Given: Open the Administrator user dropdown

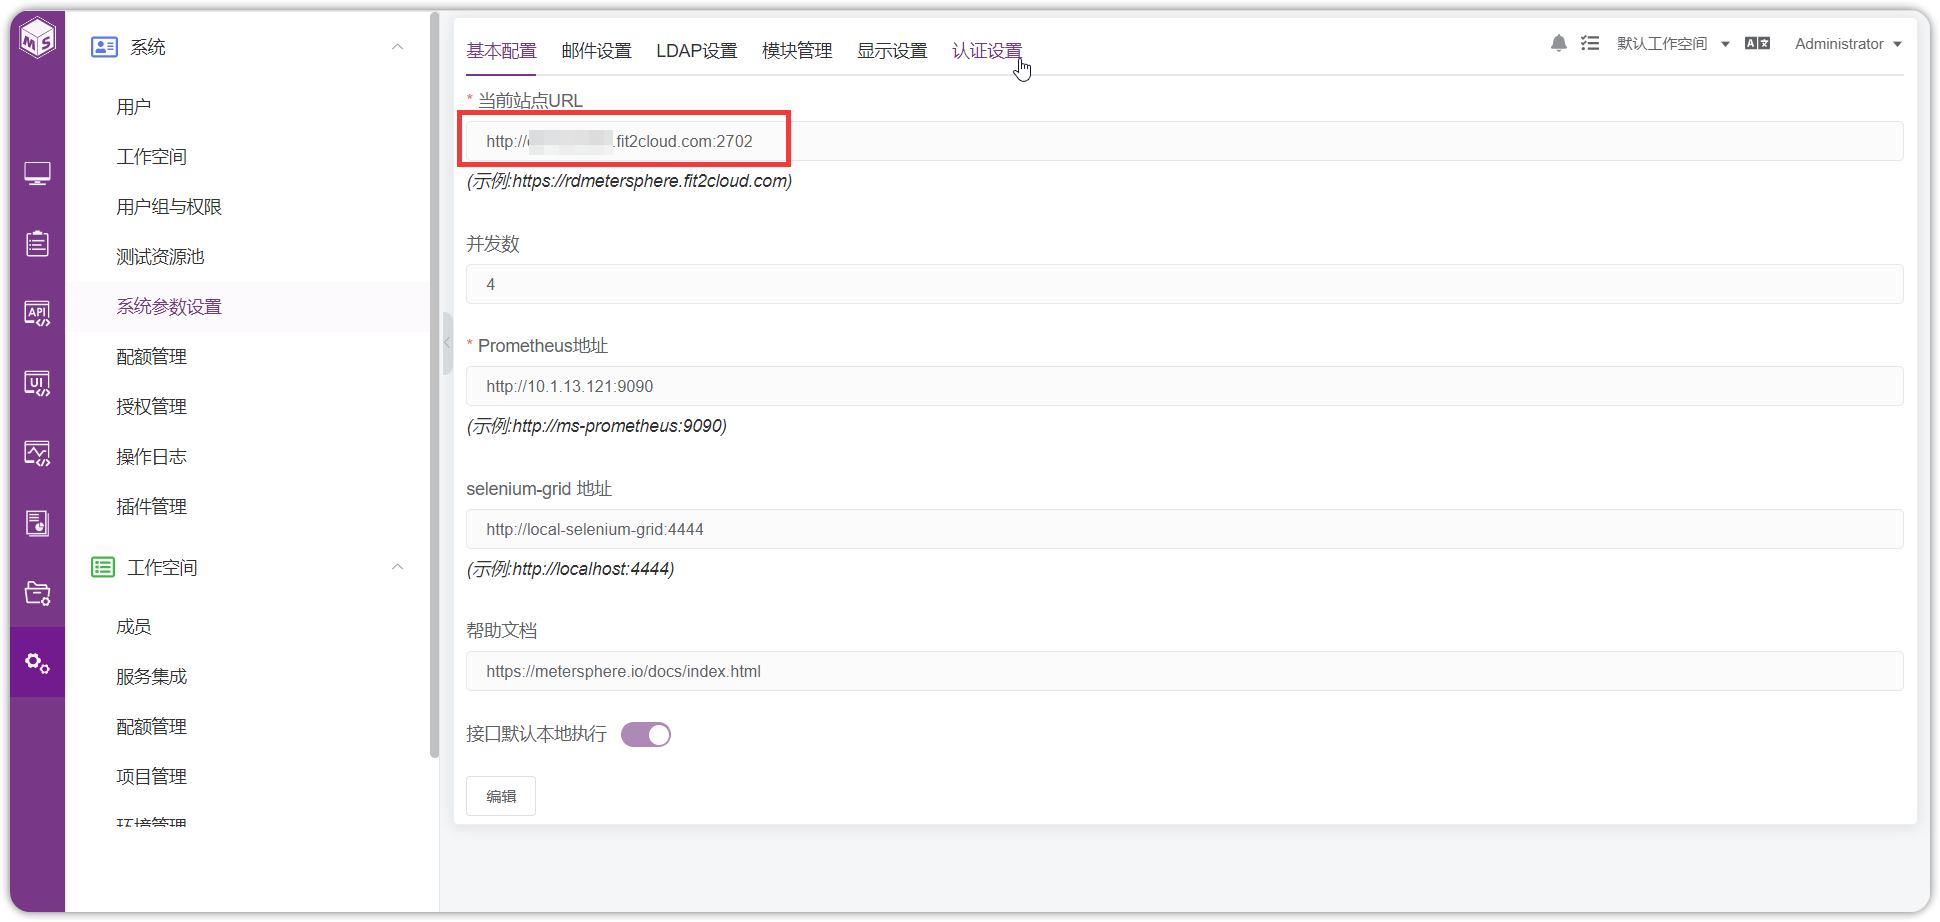Looking at the screenshot, I should point(1848,44).
